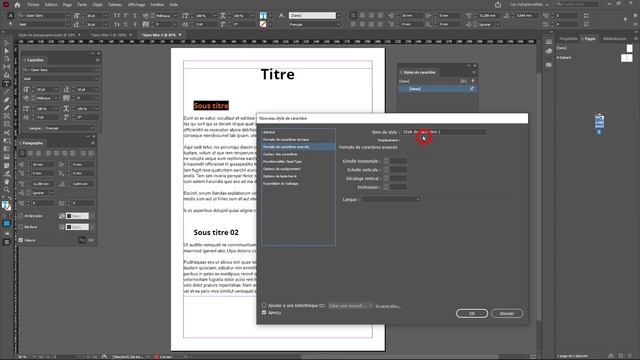Viewport: 640px width, 360px height.
Task: Open the Caractère panel menu icon
Action: (x=97, y=60)
